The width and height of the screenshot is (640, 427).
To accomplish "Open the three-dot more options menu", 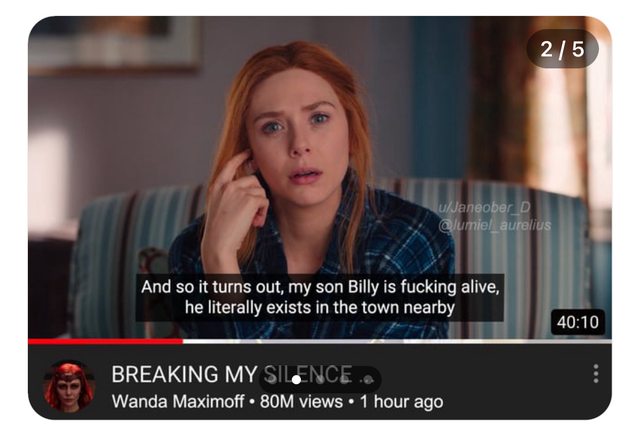I will coord(596,374).
